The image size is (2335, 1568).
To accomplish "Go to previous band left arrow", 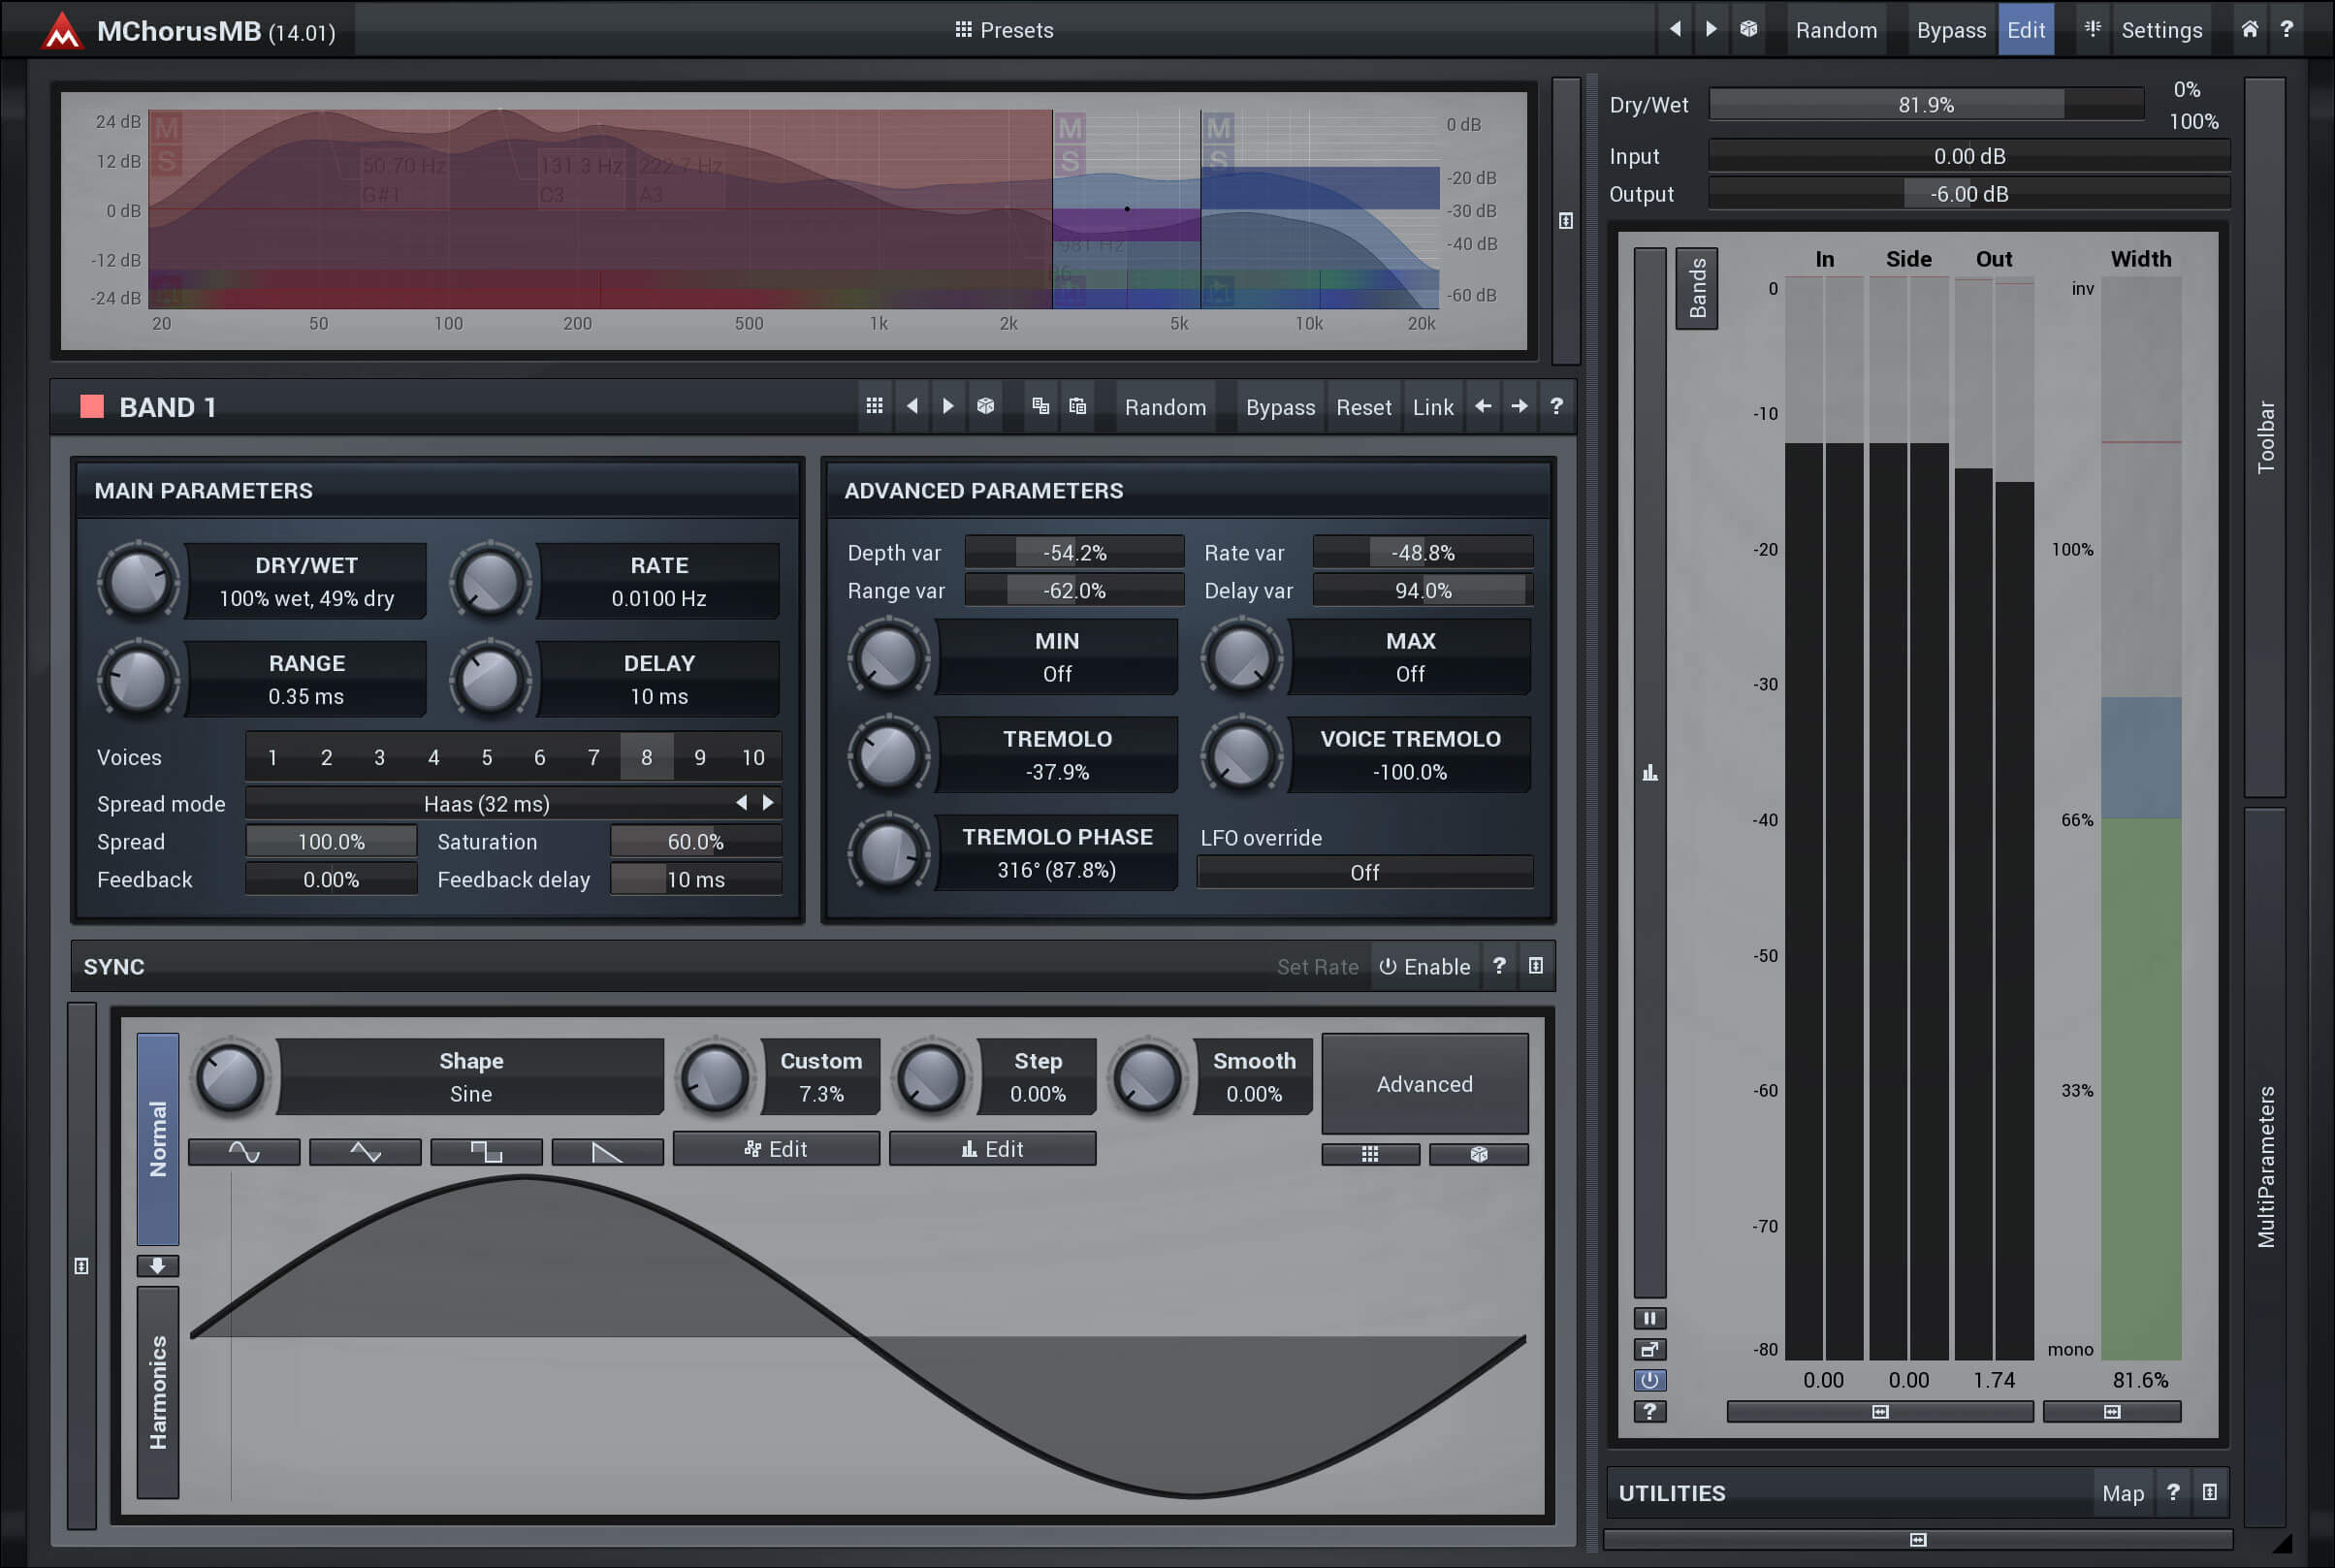I will tap(1483, 406).
